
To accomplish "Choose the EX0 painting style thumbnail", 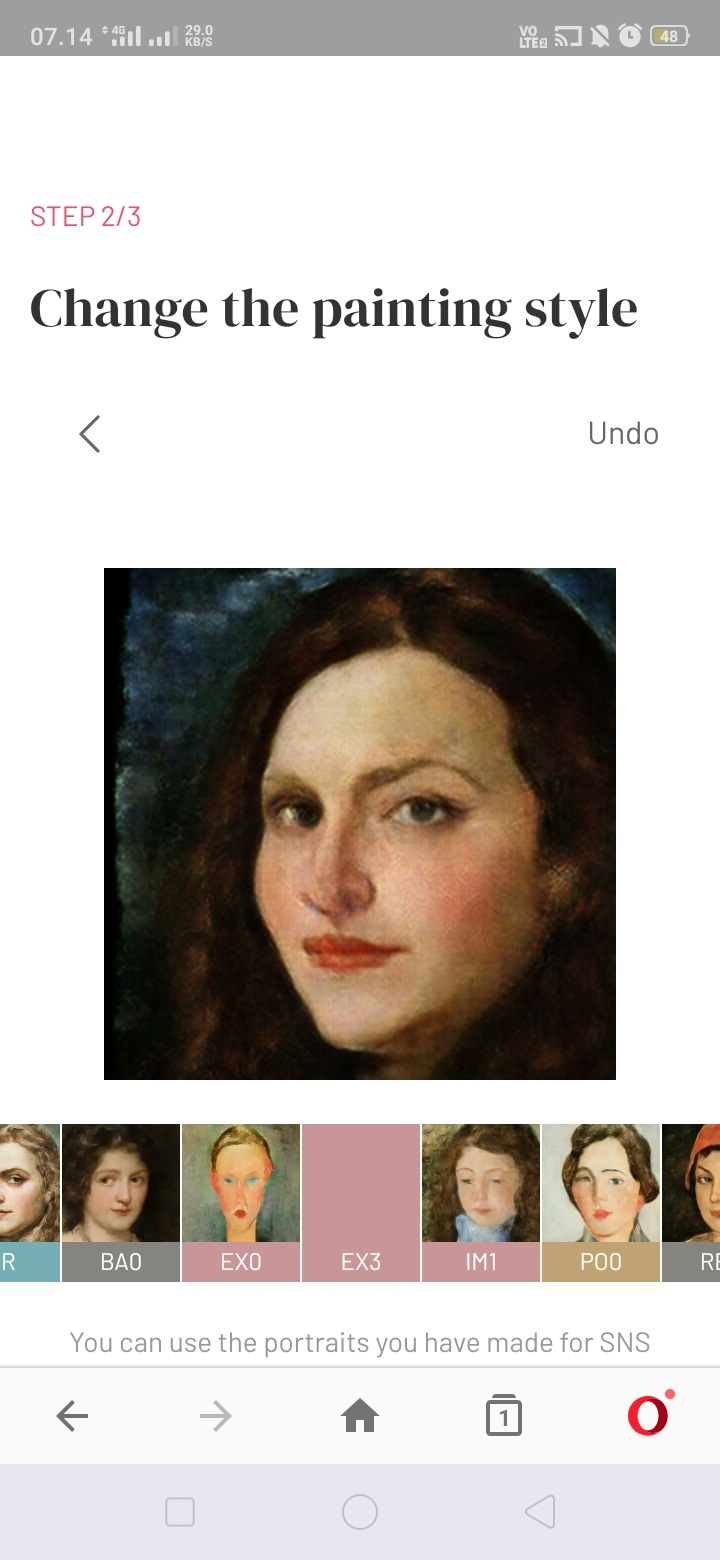I will [x=241, y=1202].
